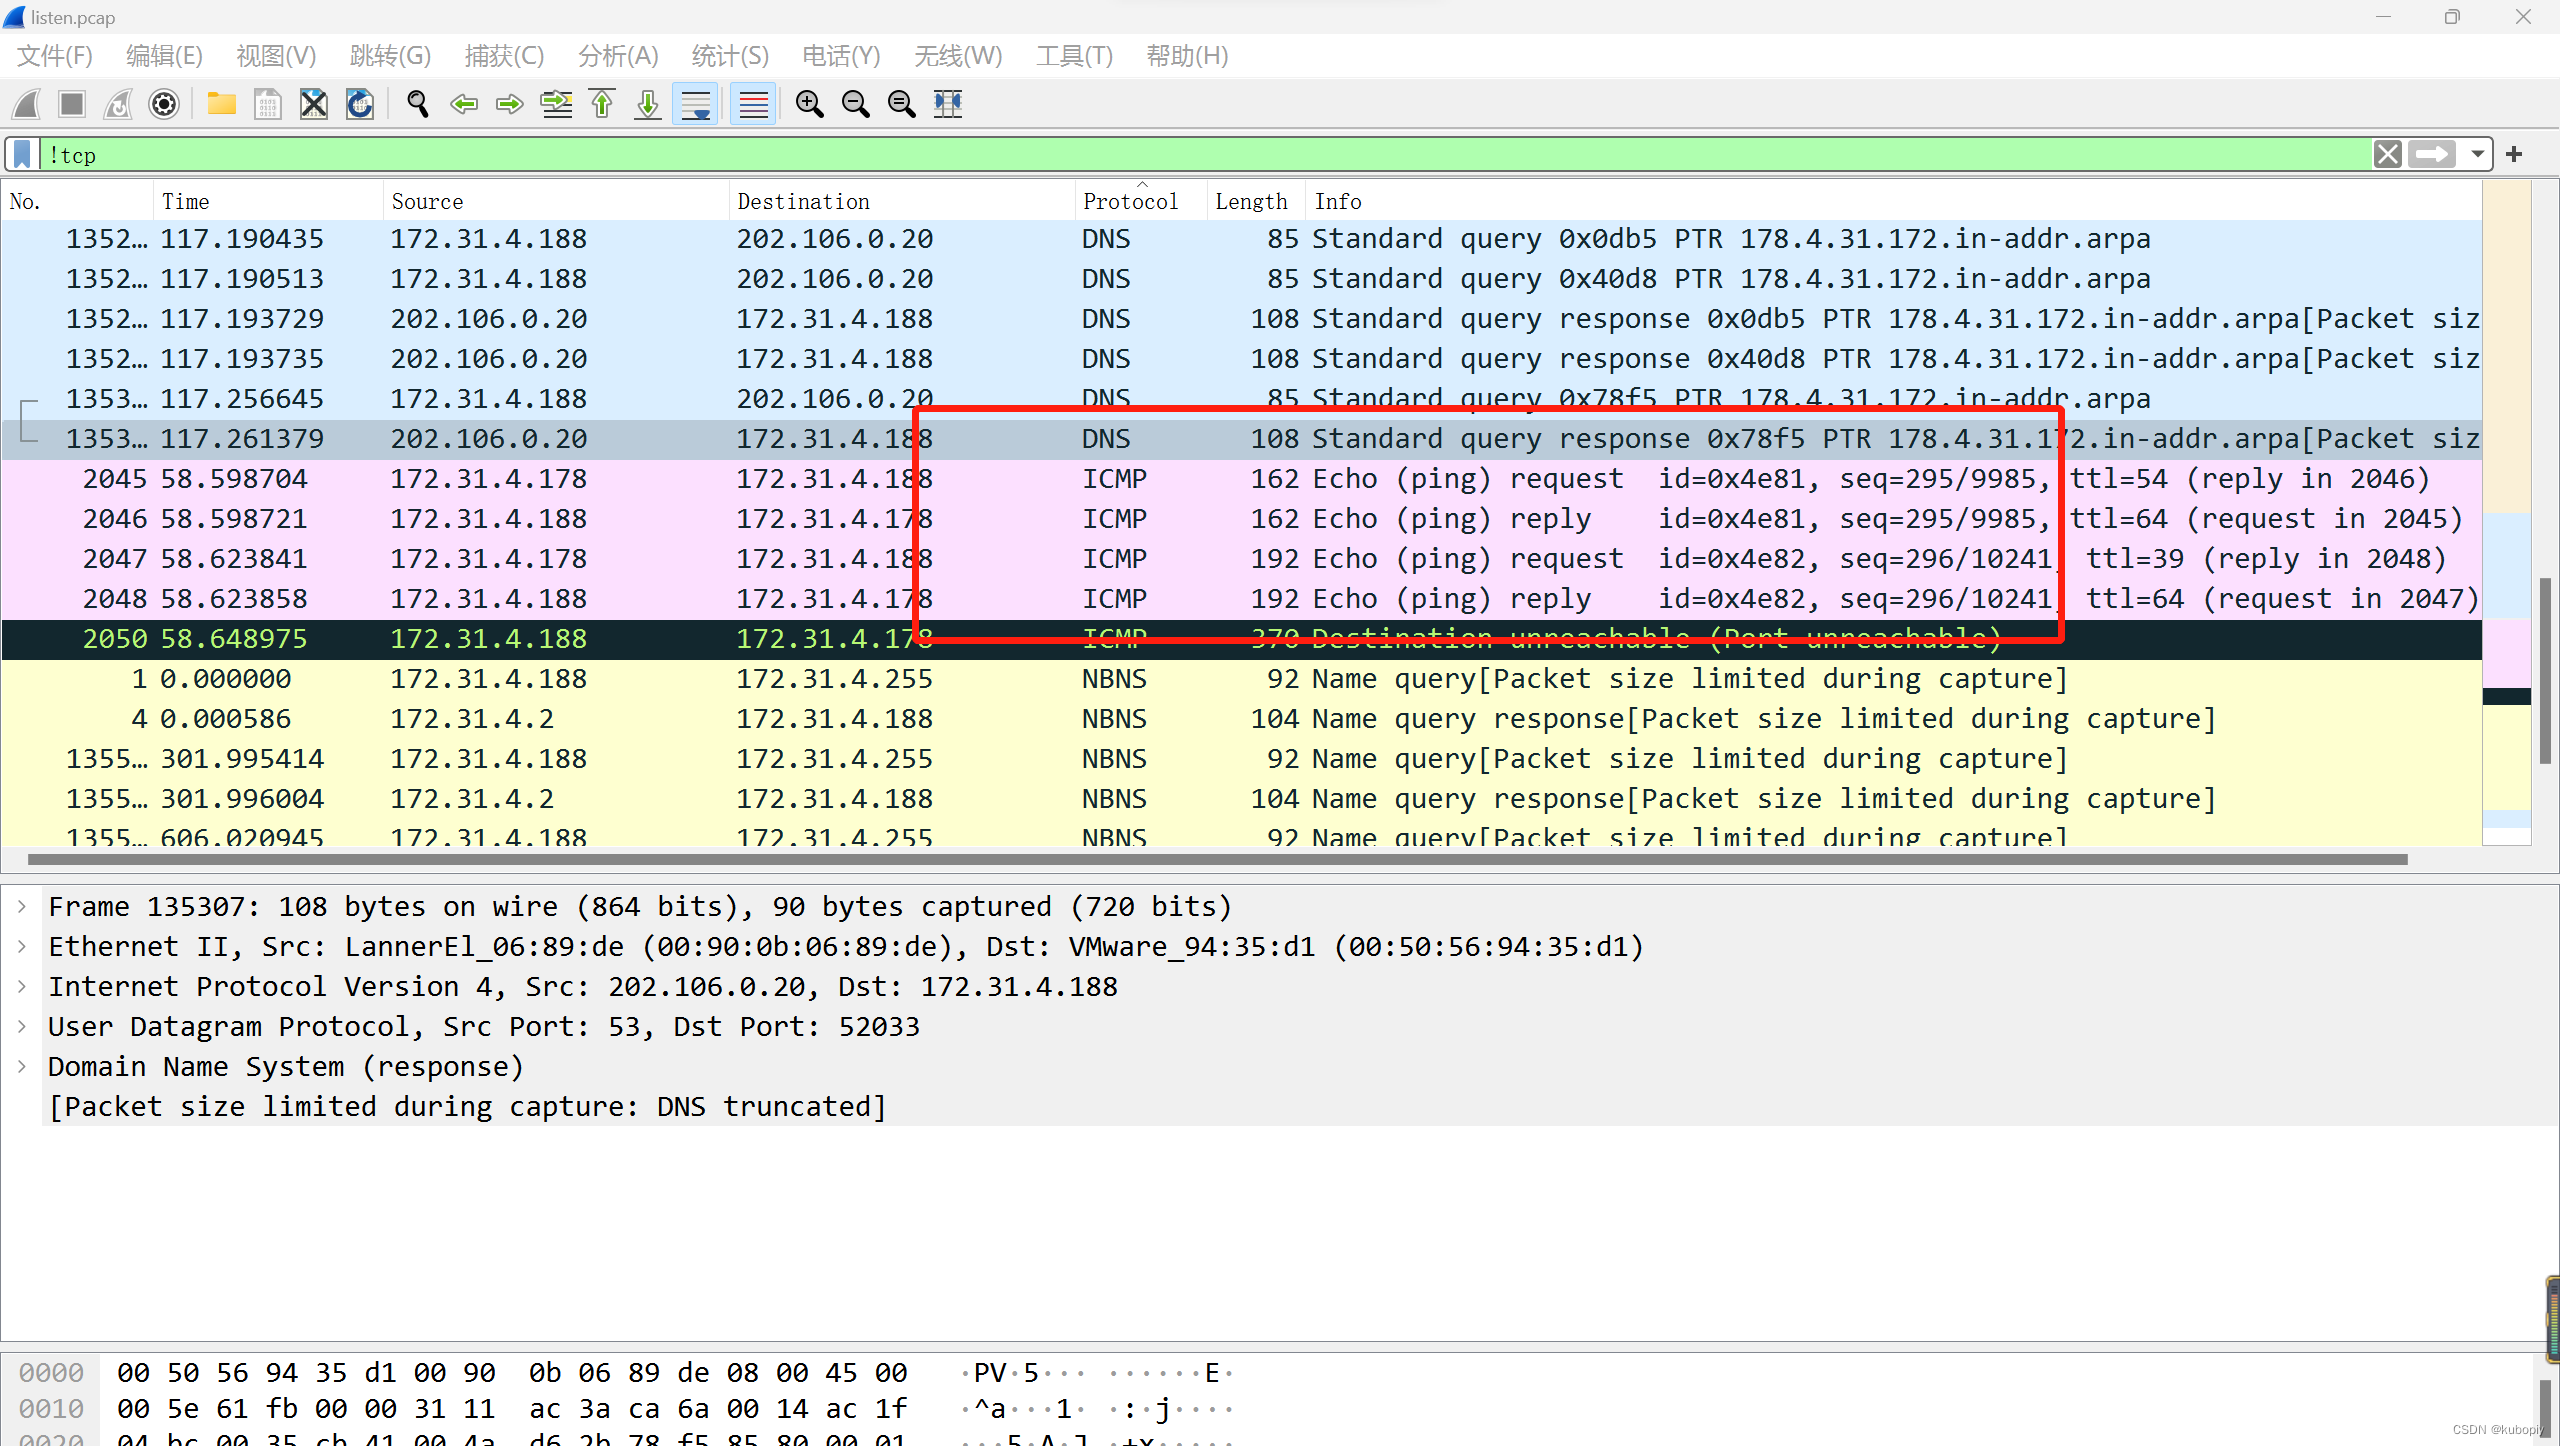Start capturing packets with shark fin icon
2560x1446 pixels.
click(x=27, y=104)
